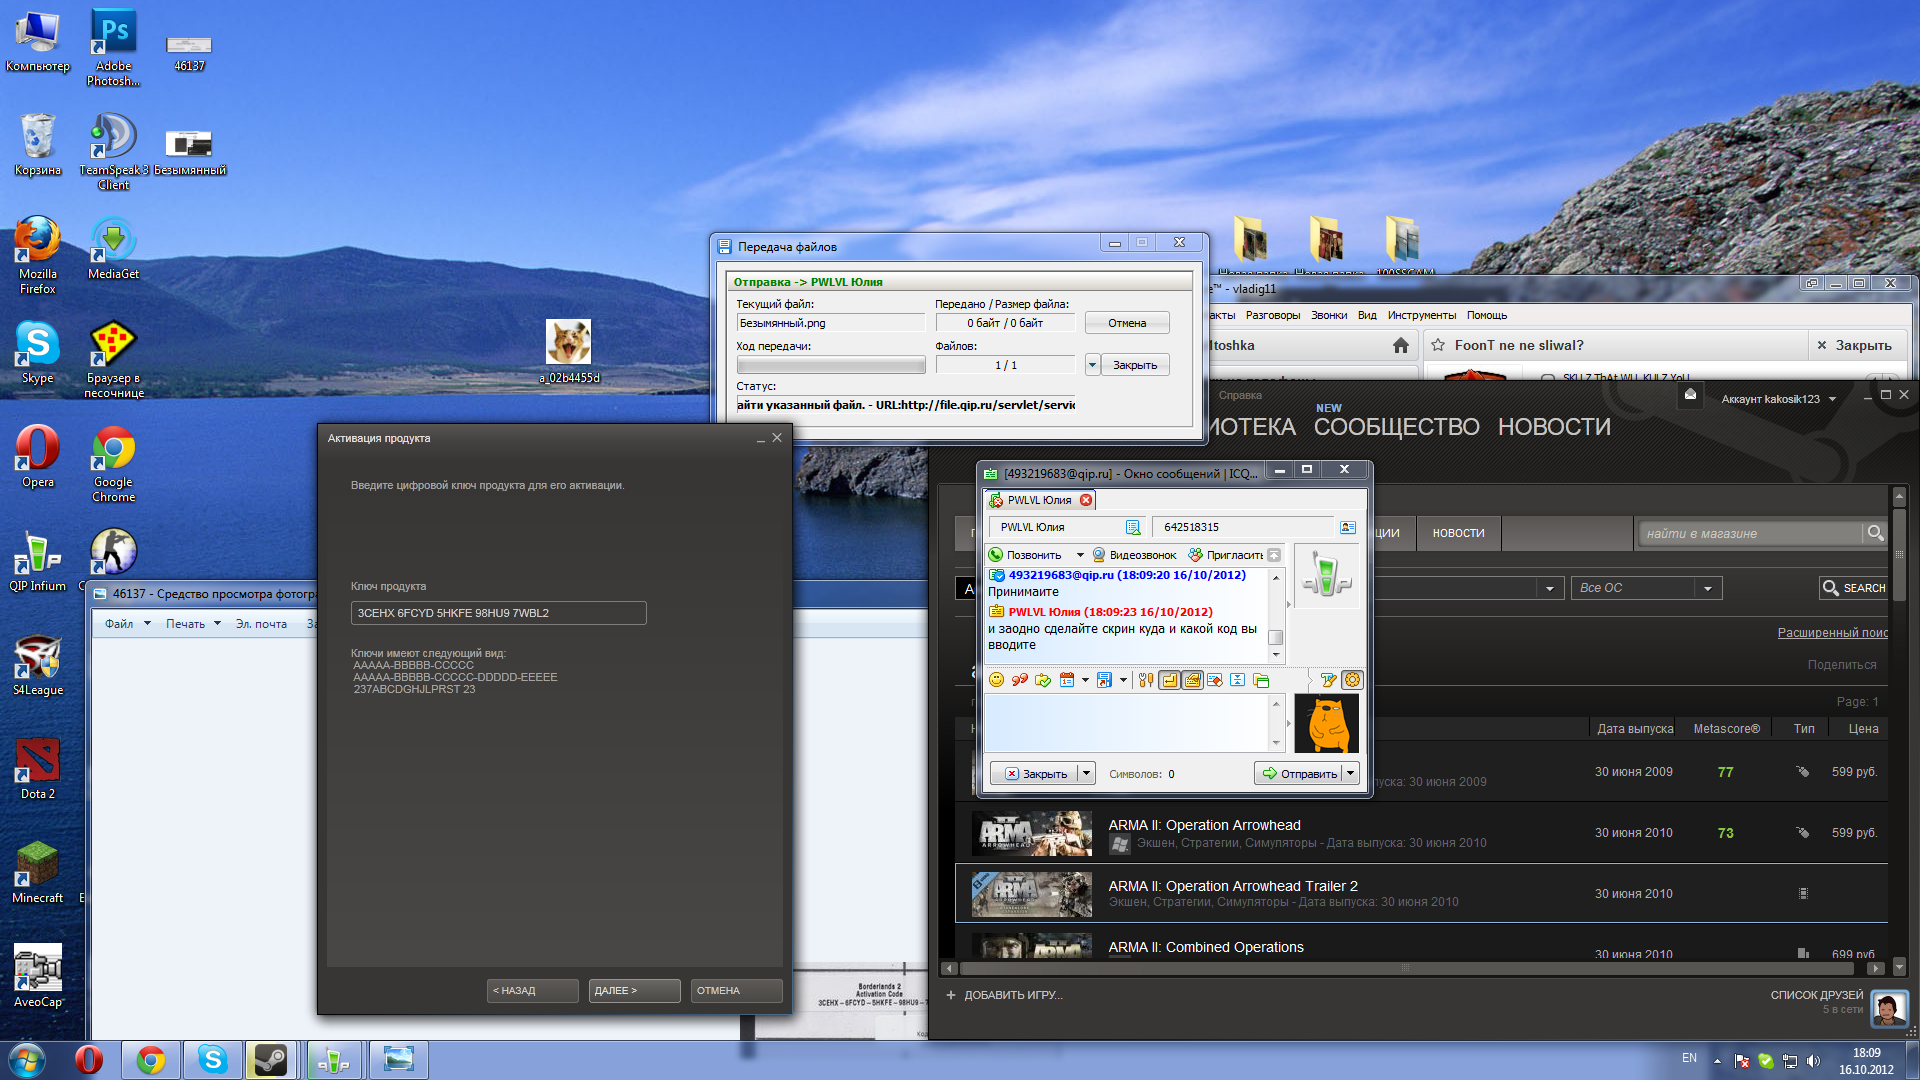Toggle the gear settings button in QIP chat
This screenshot has height=1080, width=1920.
click(x=1352, y=680)
